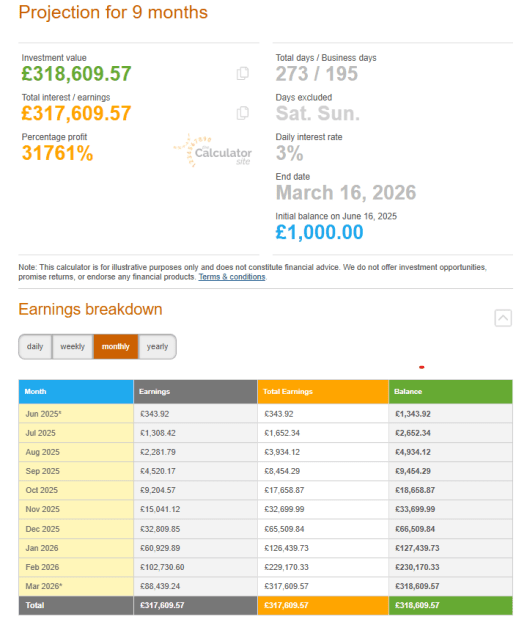Click the Calculator Site logo
The height and width of the screenshot is (625, 527).
213,151
